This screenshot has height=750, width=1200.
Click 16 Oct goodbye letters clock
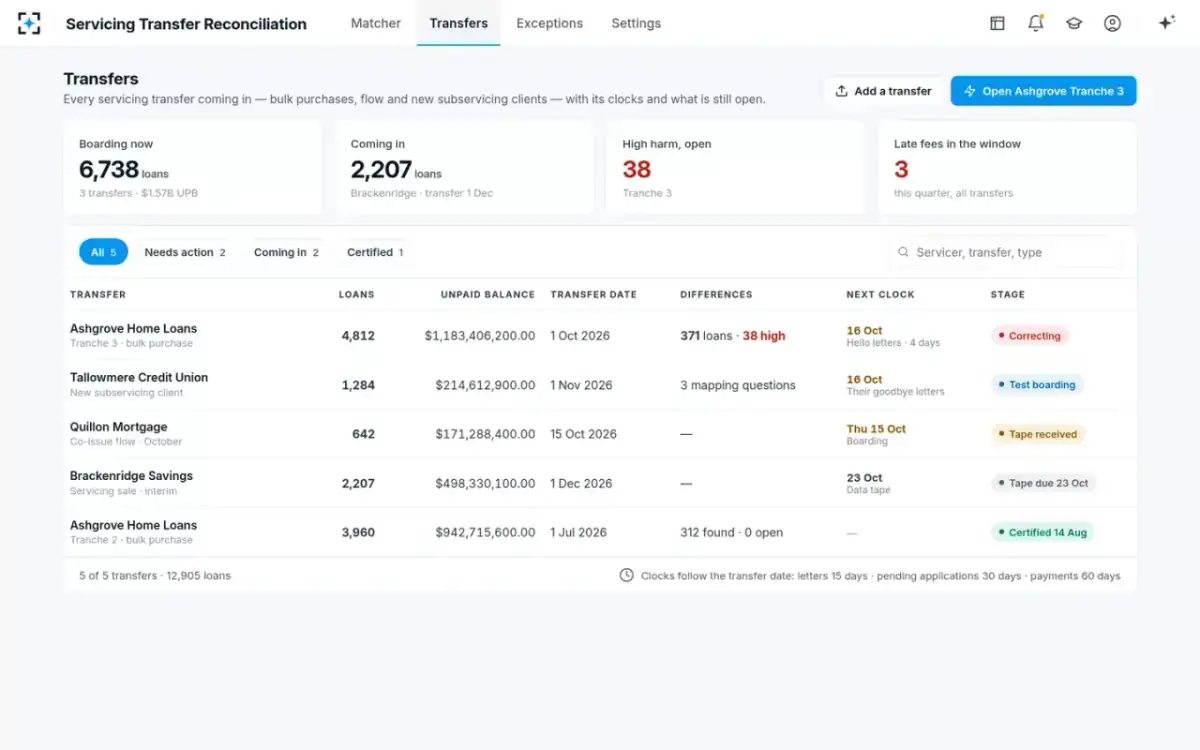coord(895,385)
